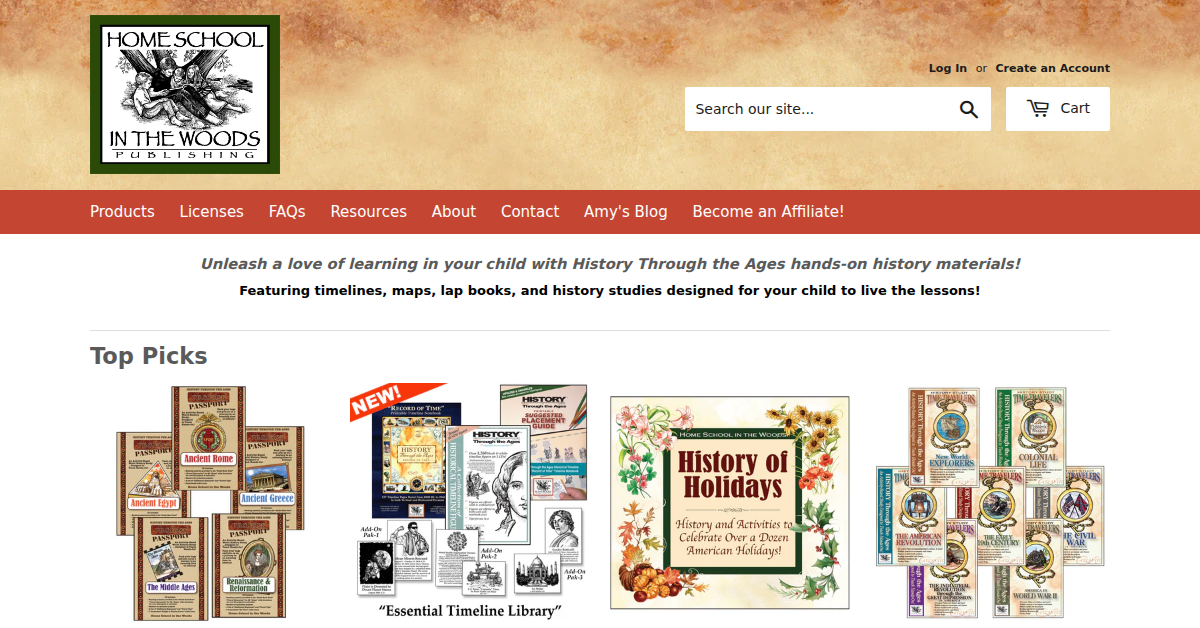This screenshot has height=628, width=1200.
Task: Click the NEW! badge on Timeline Library
Action: point(380,400)
